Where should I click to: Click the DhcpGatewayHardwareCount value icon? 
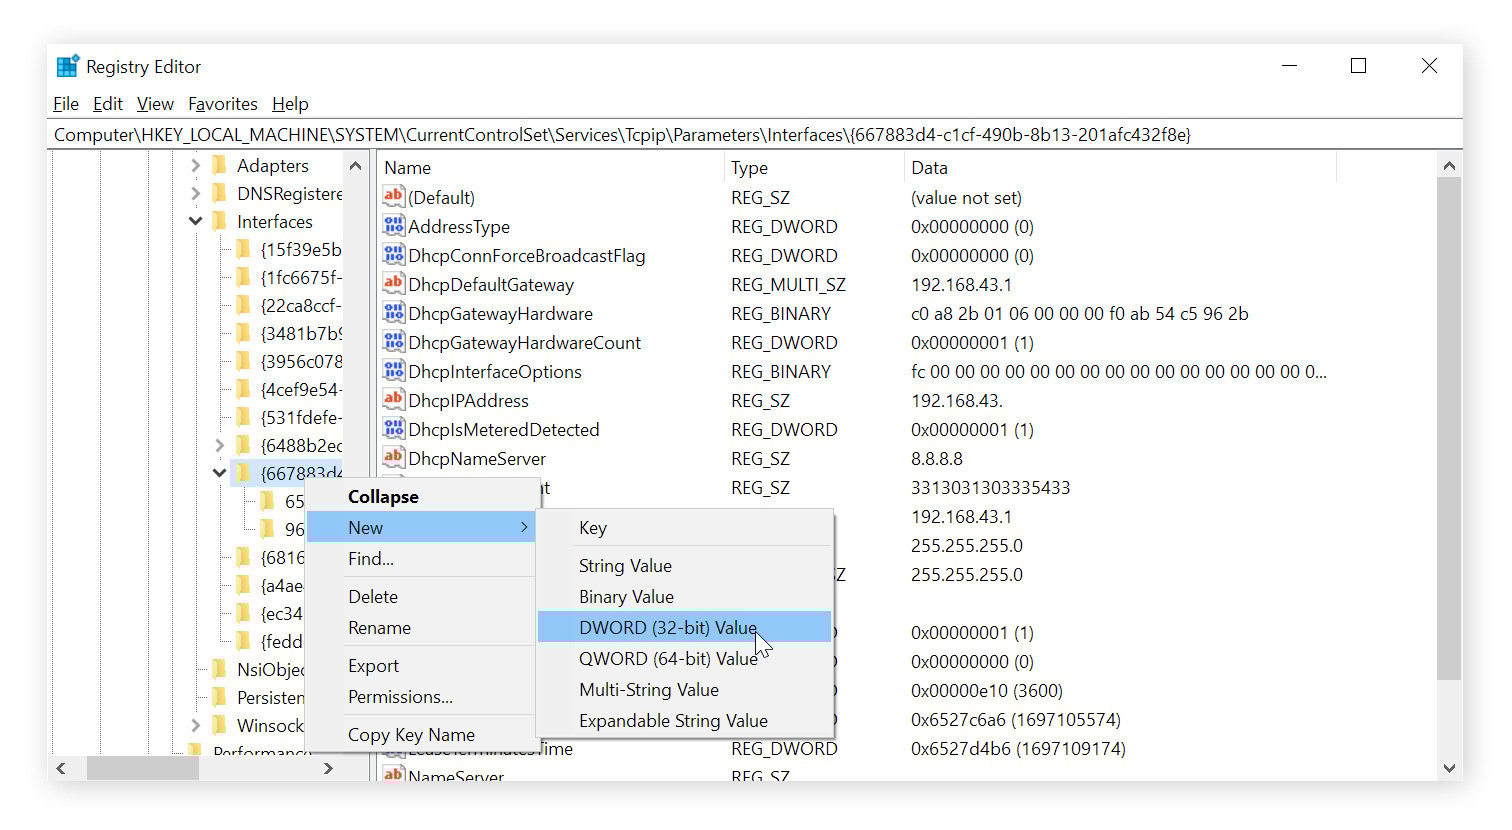(x=394, y=342)
